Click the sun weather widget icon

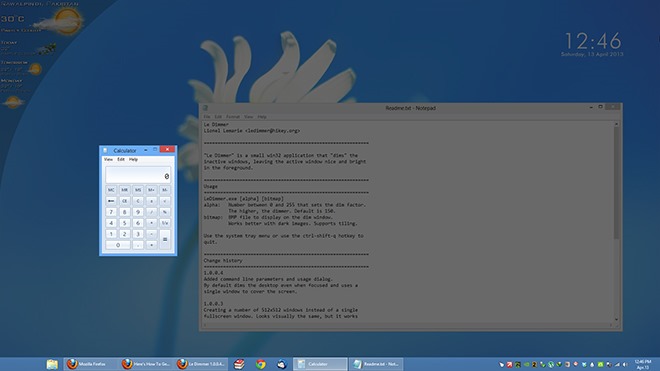[x=67, y=21]
